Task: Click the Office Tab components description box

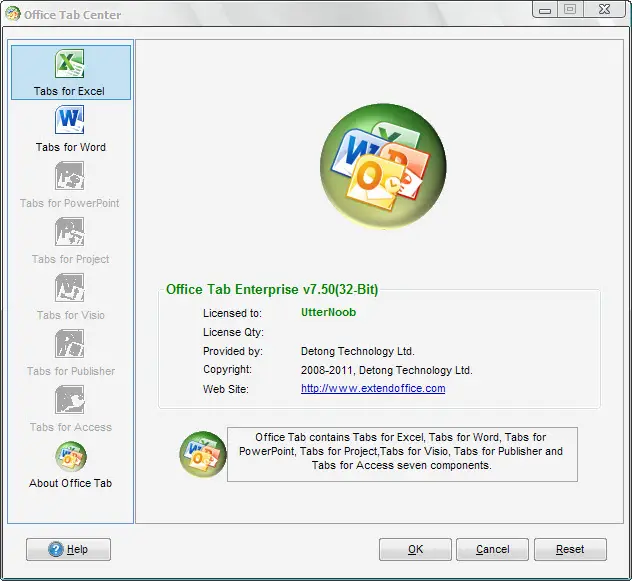Action: (402, 454)
